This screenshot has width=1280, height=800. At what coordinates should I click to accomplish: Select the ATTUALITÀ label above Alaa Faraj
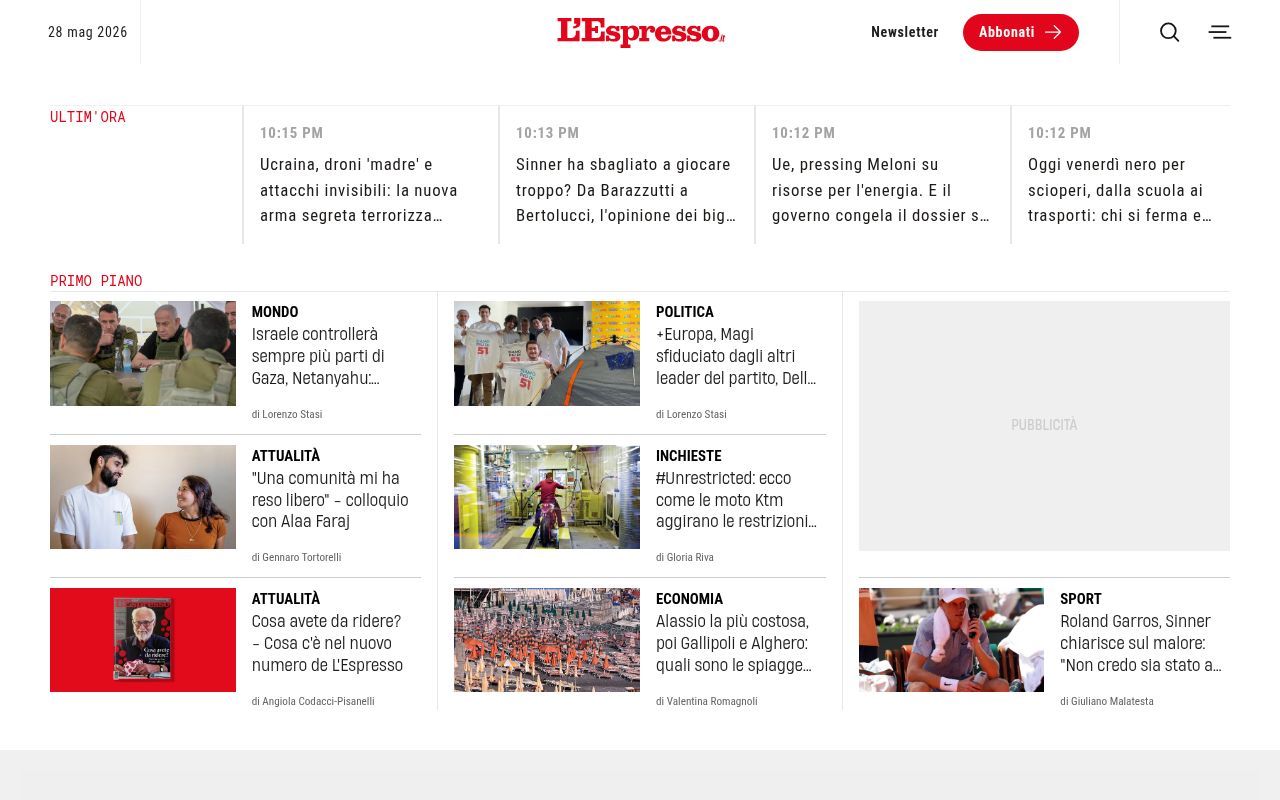click(286, 456)
